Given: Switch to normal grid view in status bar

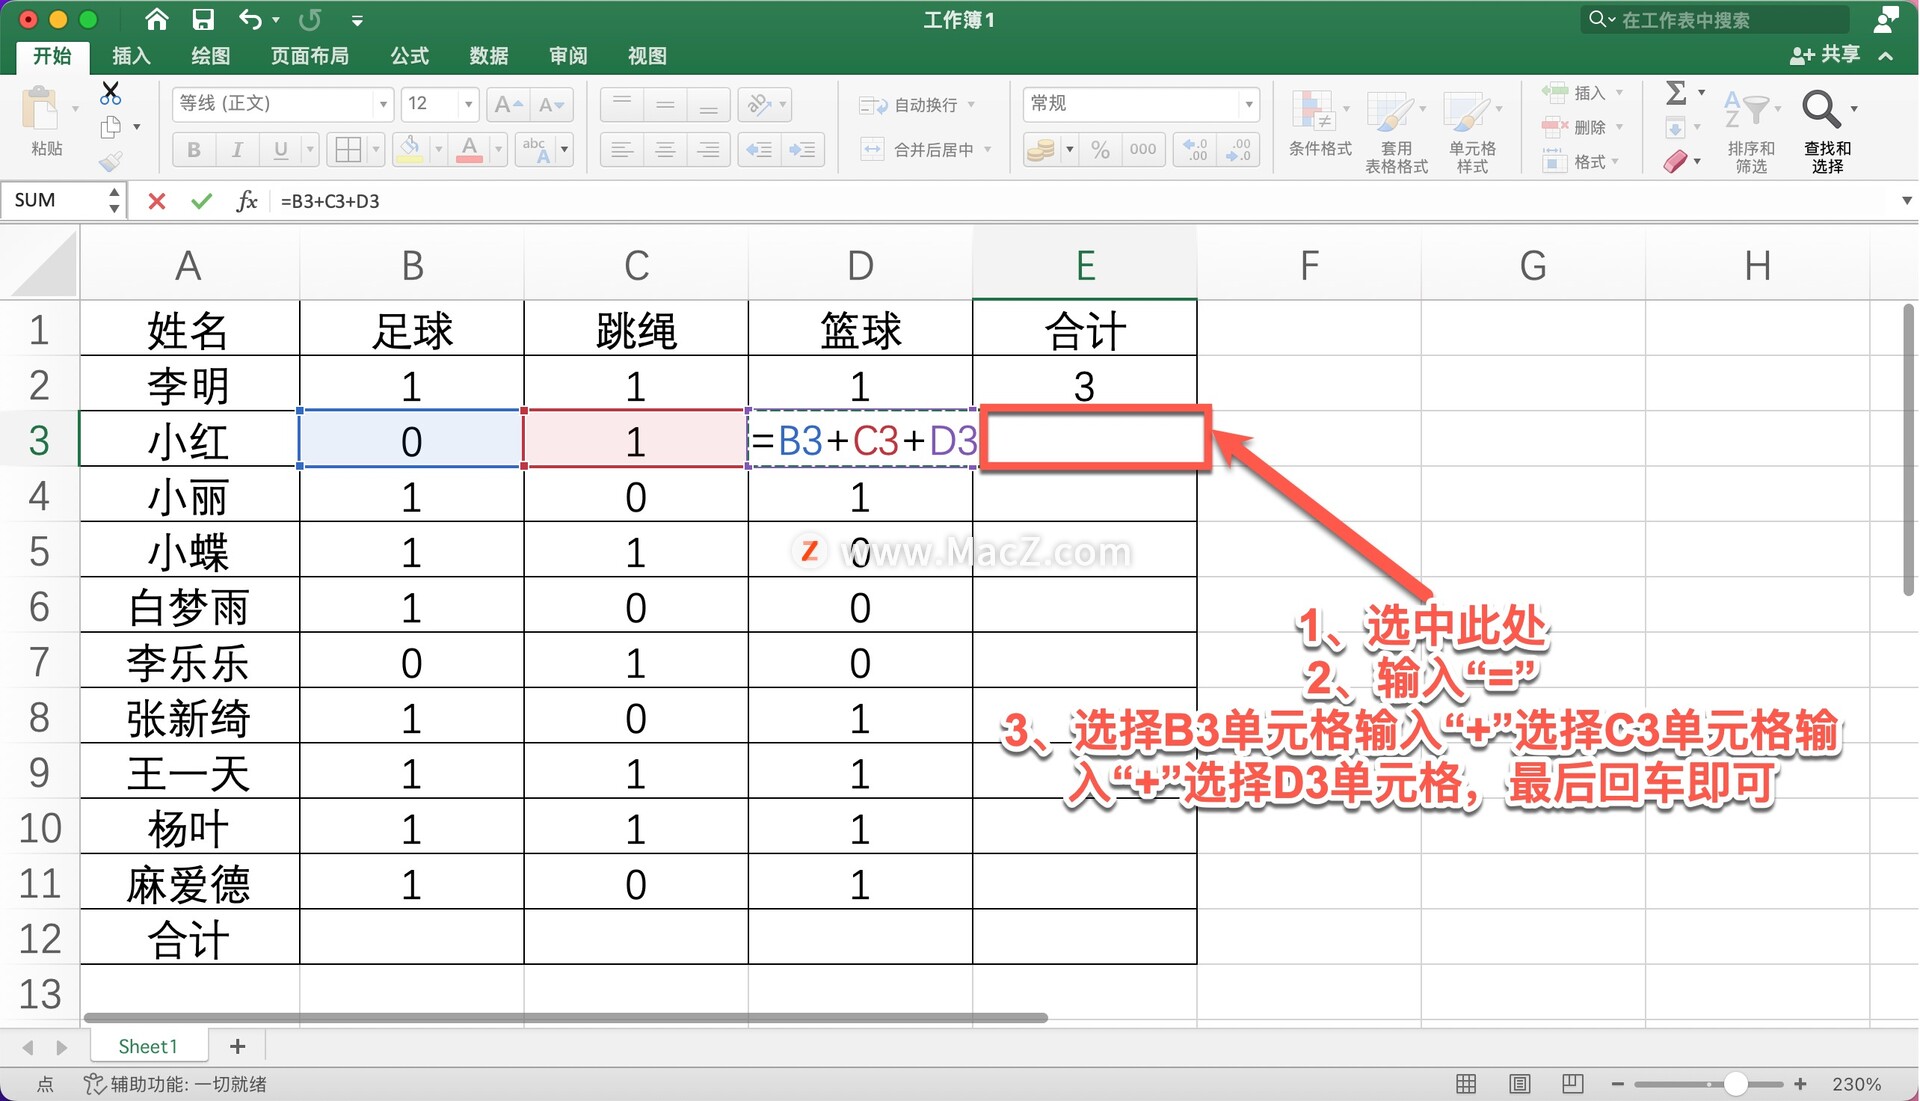Looking at the screenshot, I should pyautogui.click(x=1466, y=1084).
